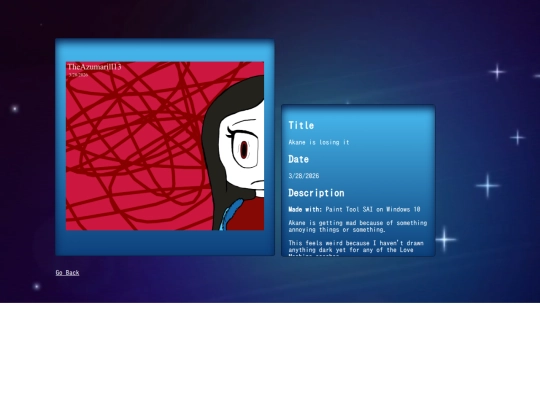540x405 pixels.
Task: Select the Description heading
Action: (316, 193)
